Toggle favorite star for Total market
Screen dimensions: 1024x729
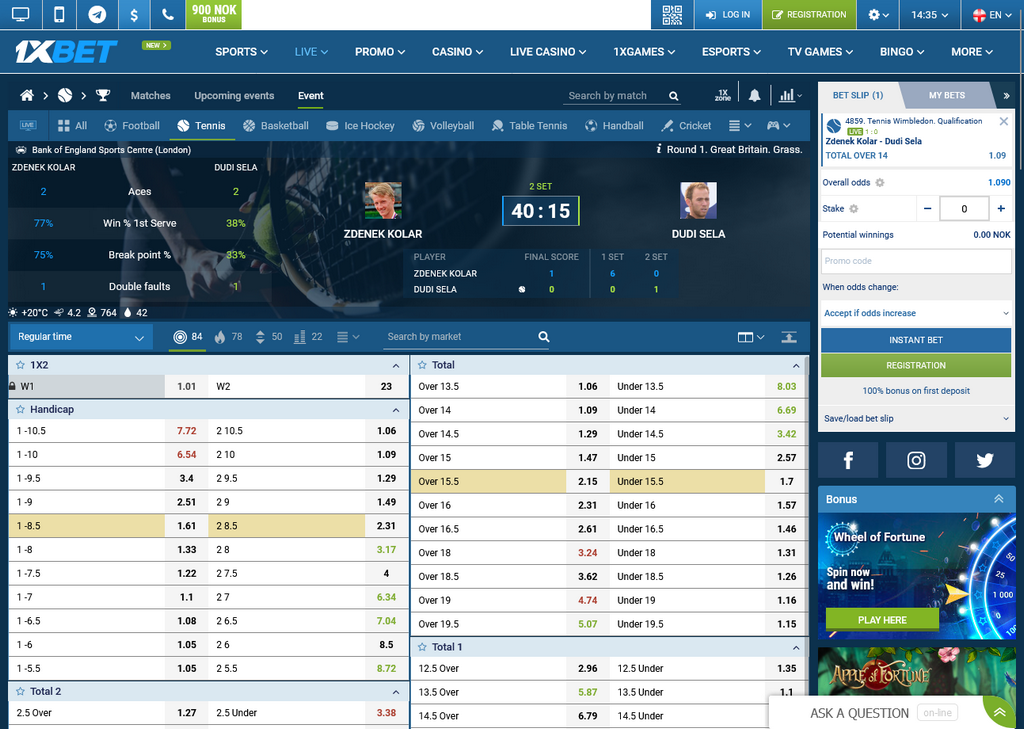click(422, 366)
